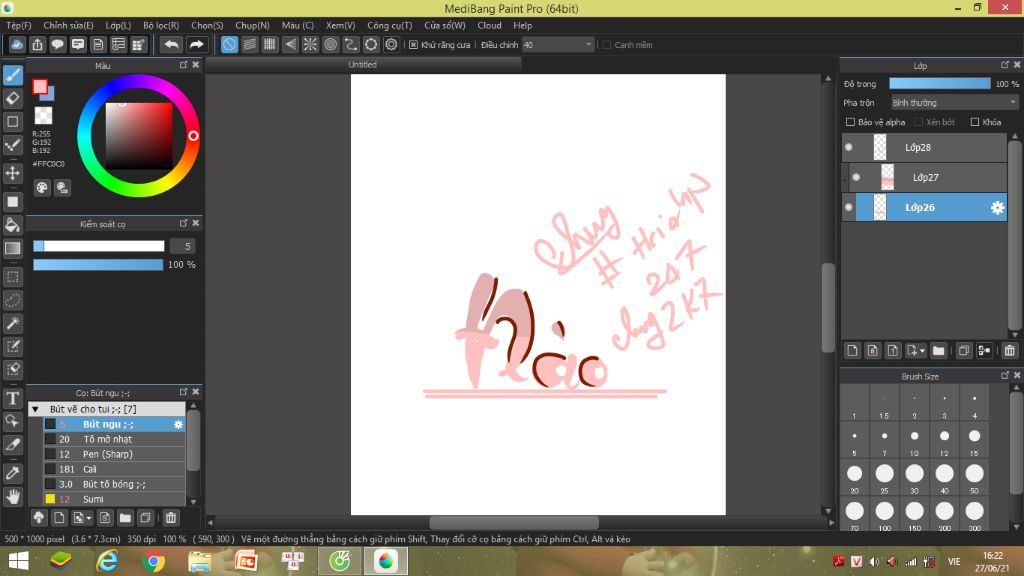Select Tô mờ nhạt brush

coord(114,440)
